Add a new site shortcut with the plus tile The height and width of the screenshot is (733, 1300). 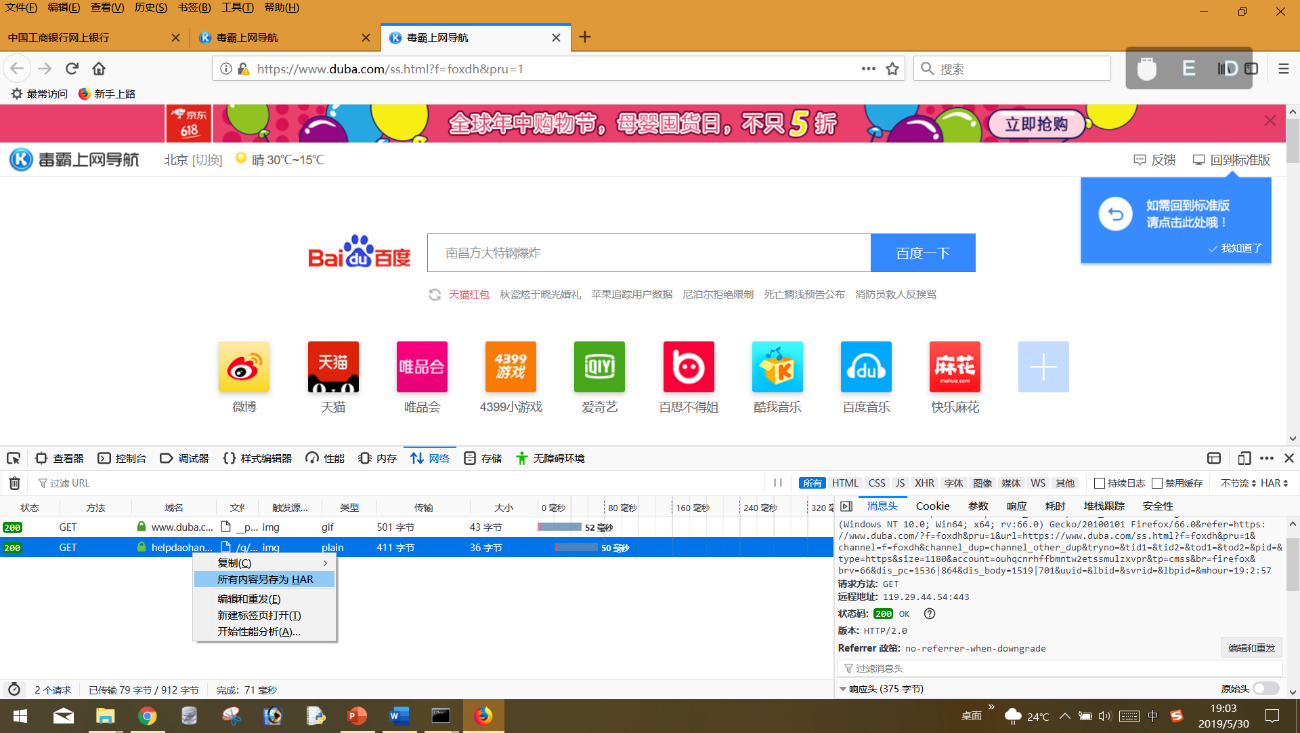(x=1043, y=367)
